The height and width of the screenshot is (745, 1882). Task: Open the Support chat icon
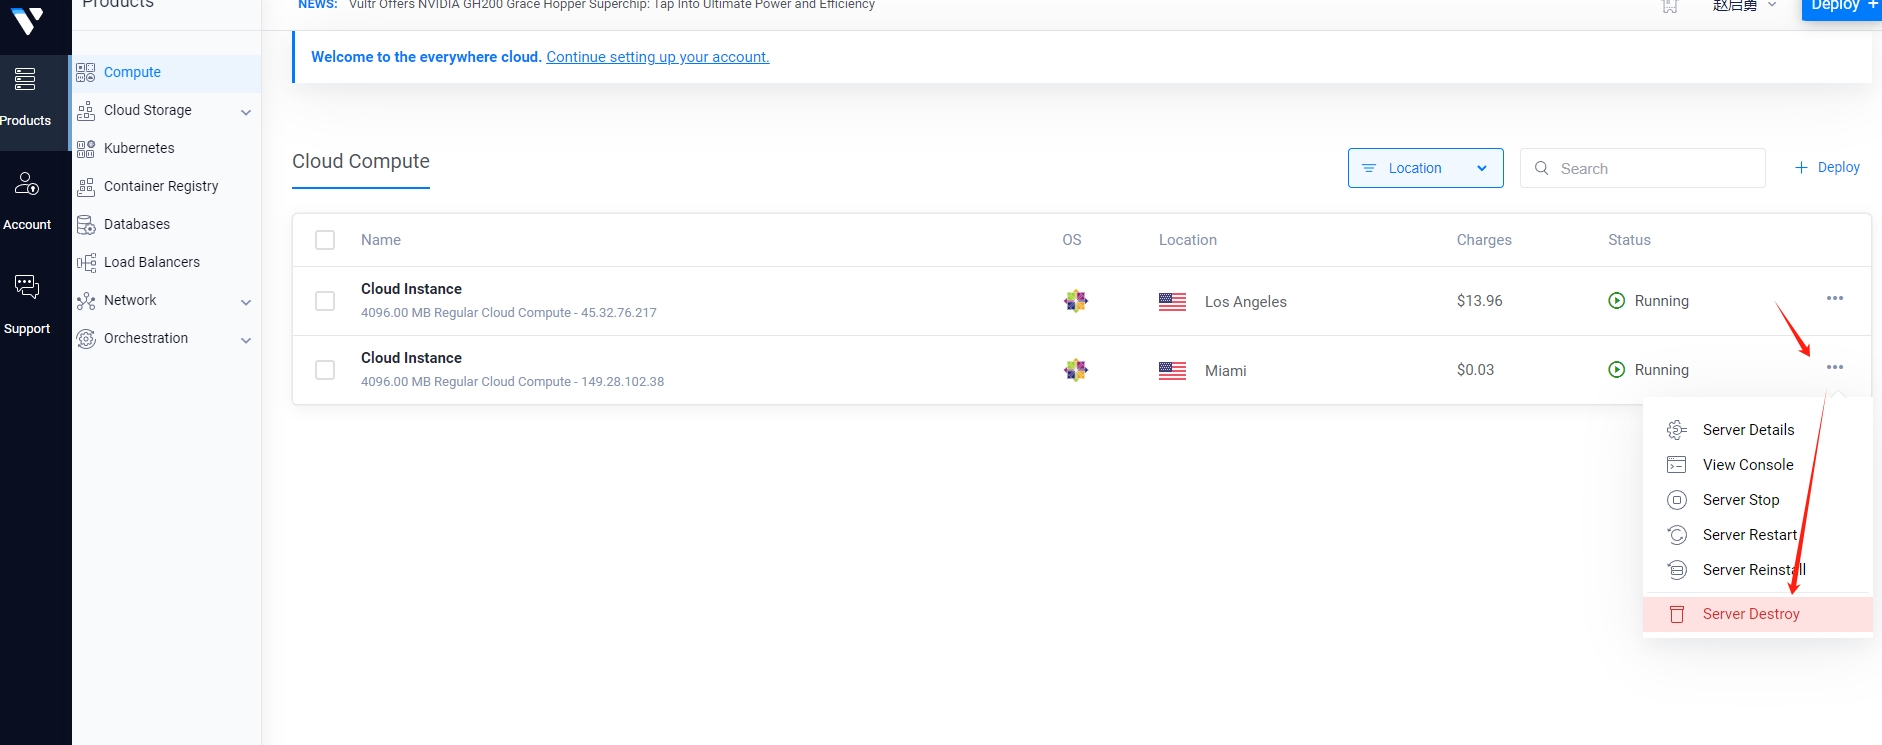point(26,287)
